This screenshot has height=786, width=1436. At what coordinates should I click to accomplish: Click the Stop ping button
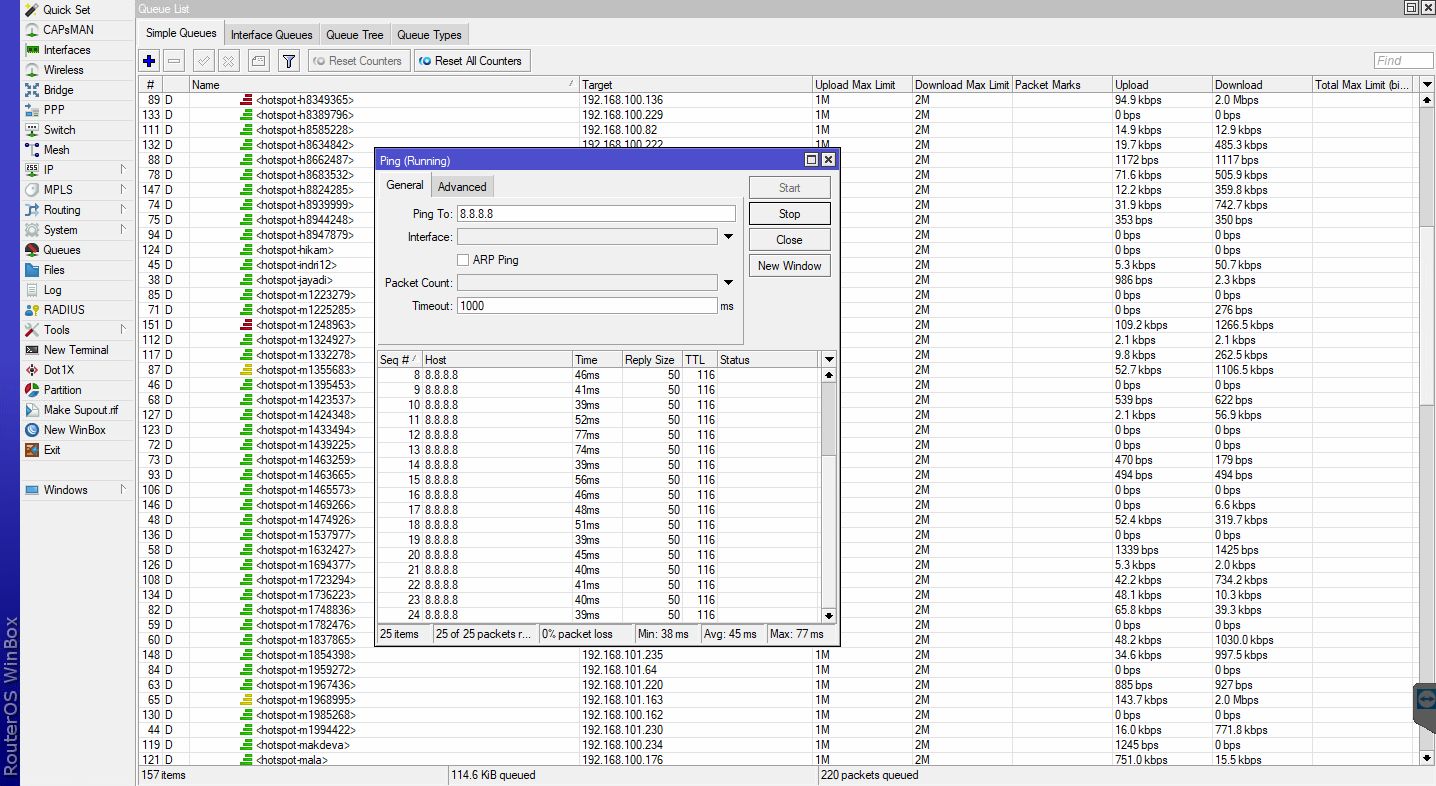click(x=789, y=214)
